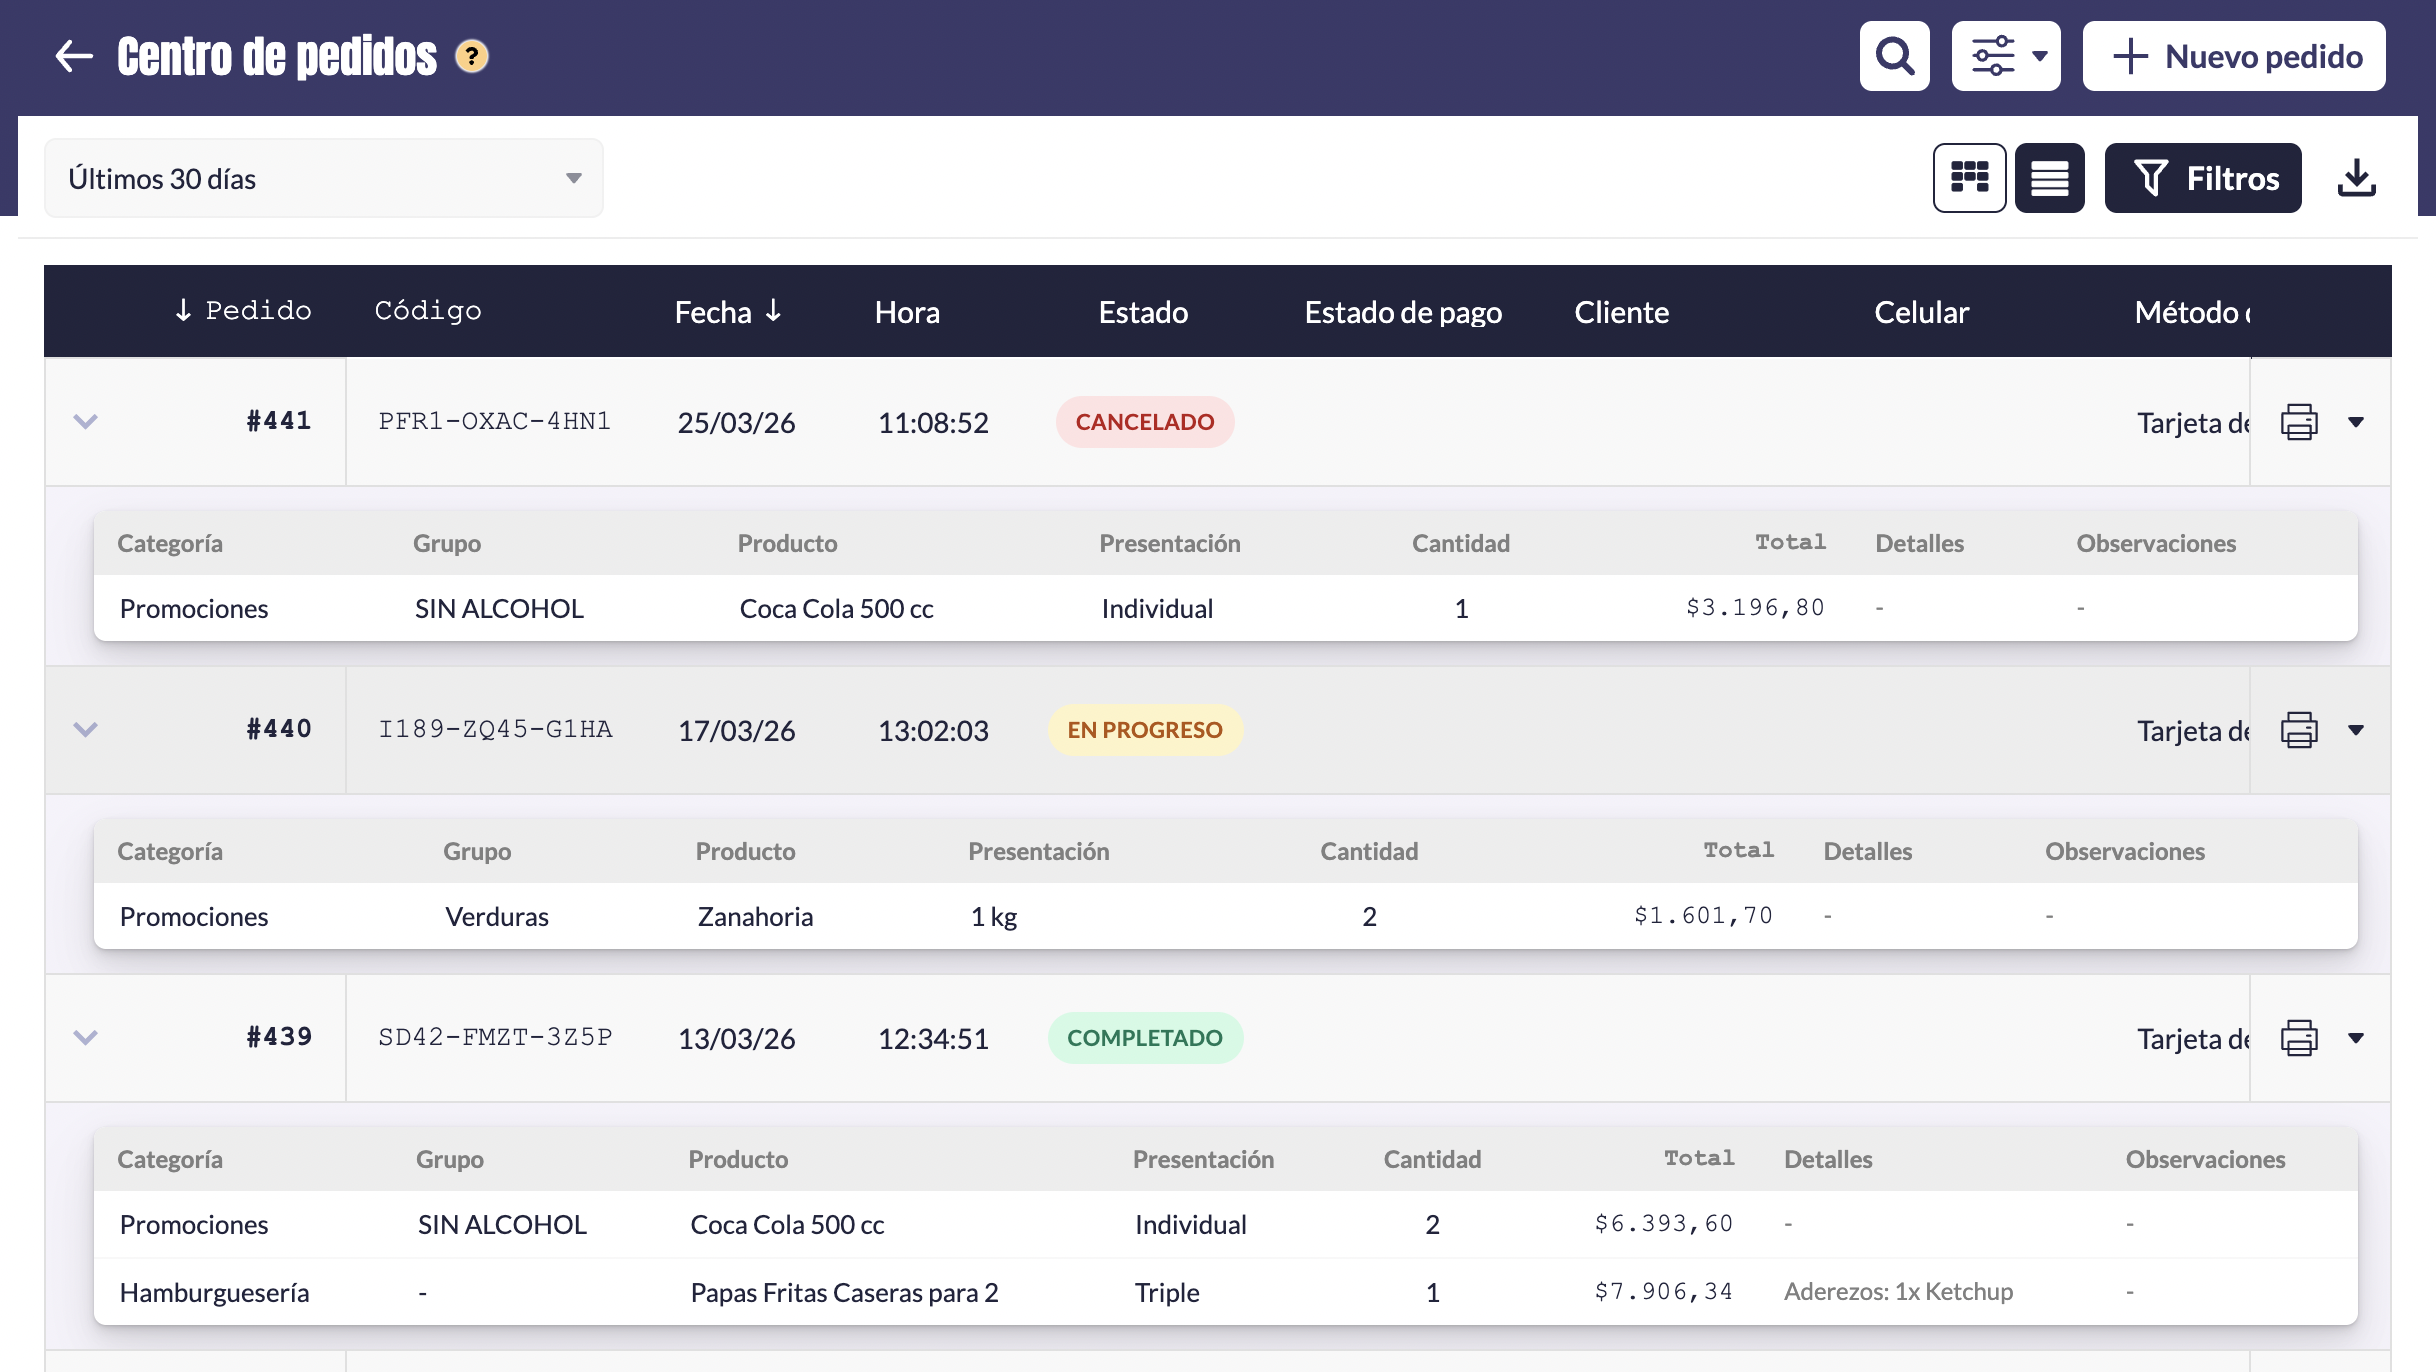Collapse order #441 details

(x=86, y=422)
